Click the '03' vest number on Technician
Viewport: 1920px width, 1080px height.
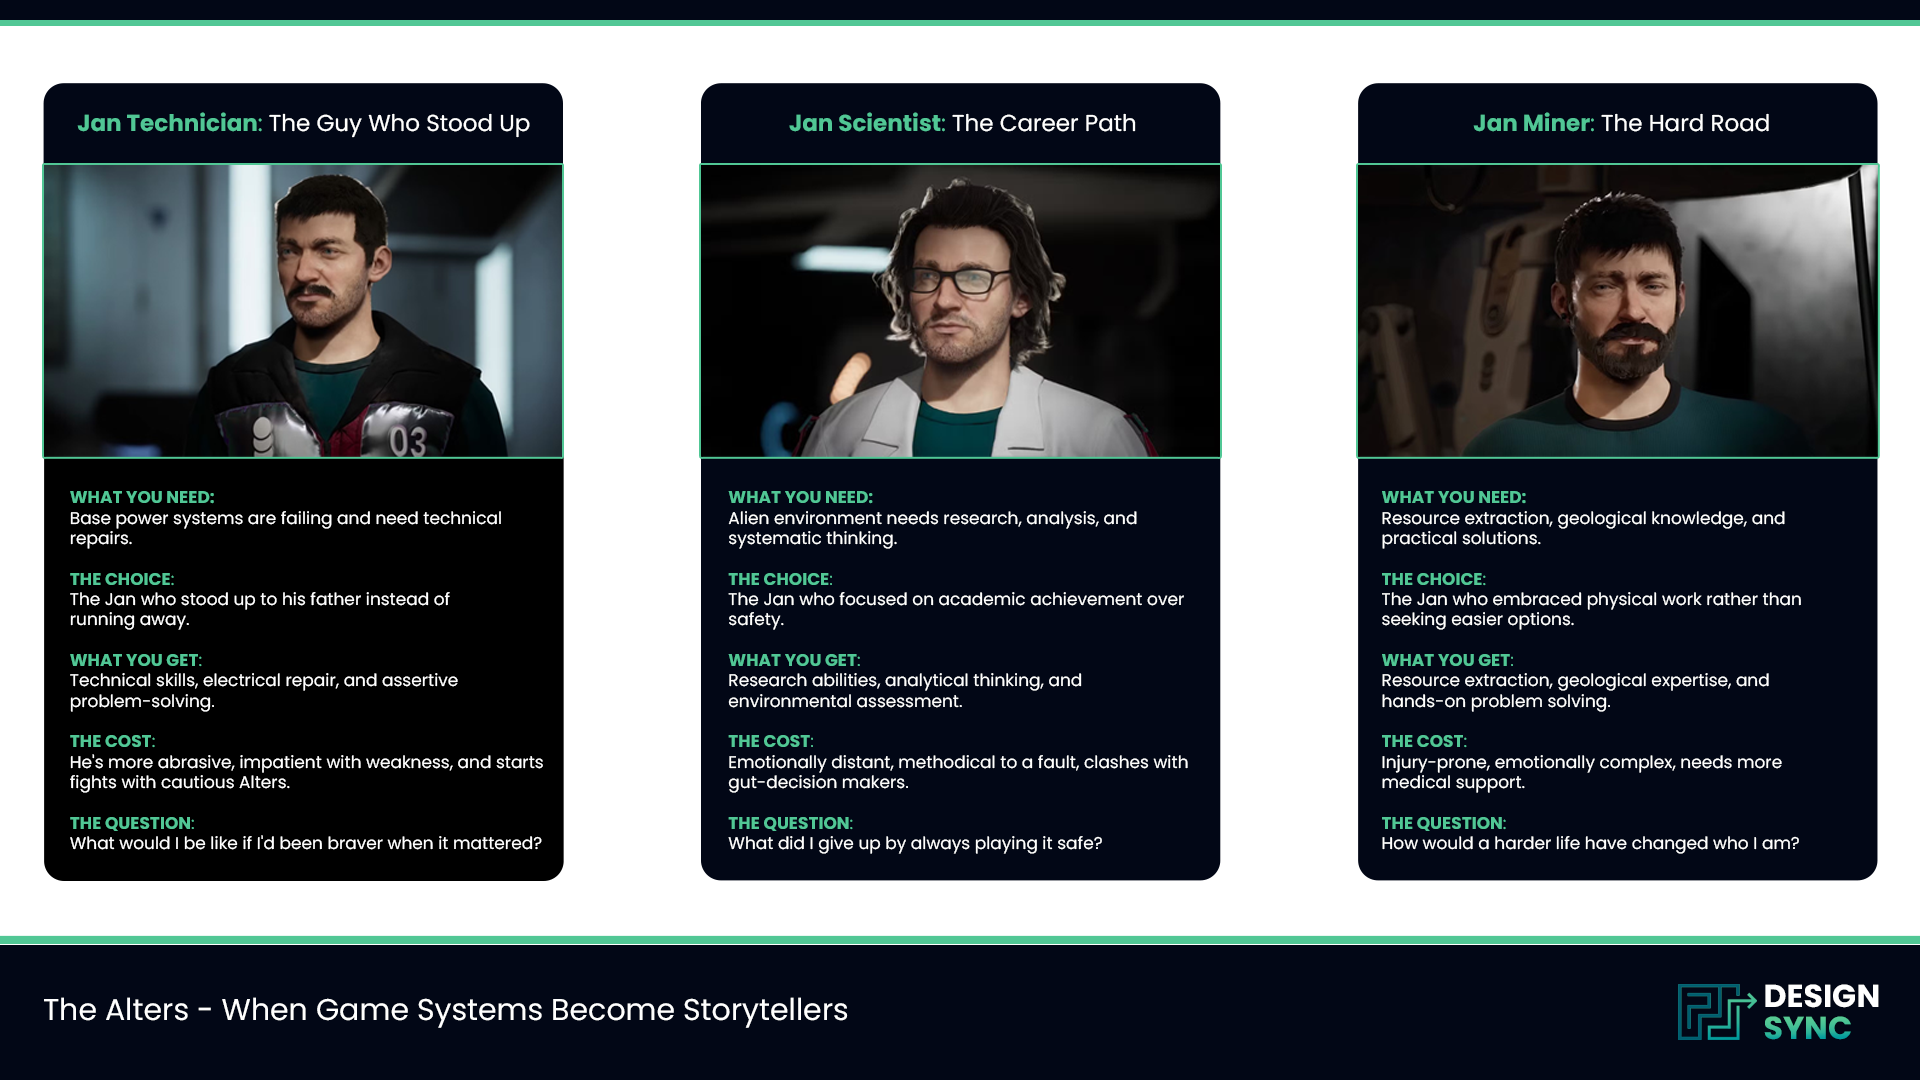(408, 441)
